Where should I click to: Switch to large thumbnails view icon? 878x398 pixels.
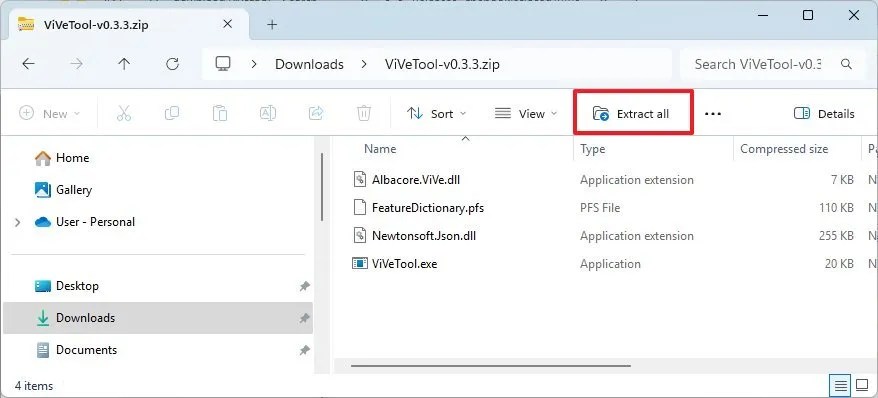point(862,386)
